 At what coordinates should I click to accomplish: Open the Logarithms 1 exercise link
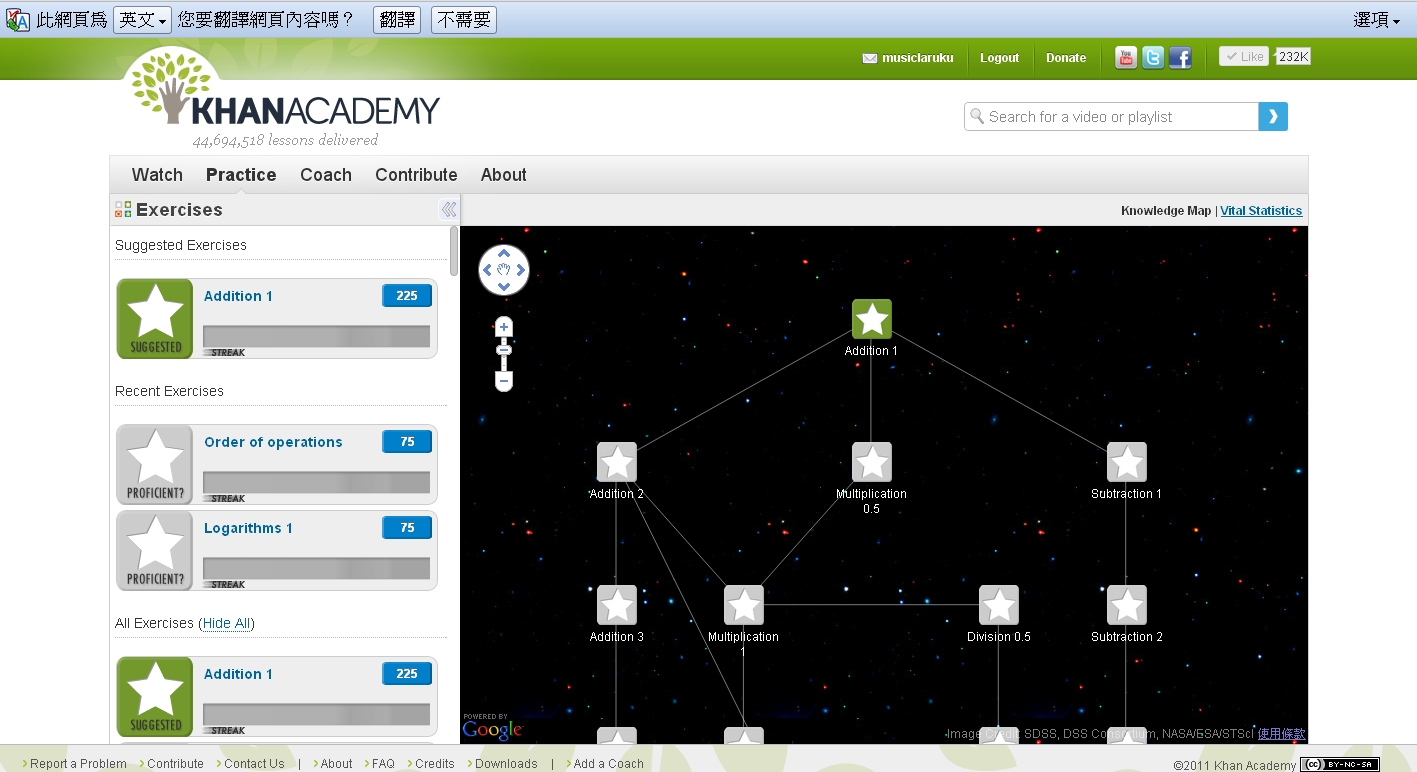coord(248,528)
